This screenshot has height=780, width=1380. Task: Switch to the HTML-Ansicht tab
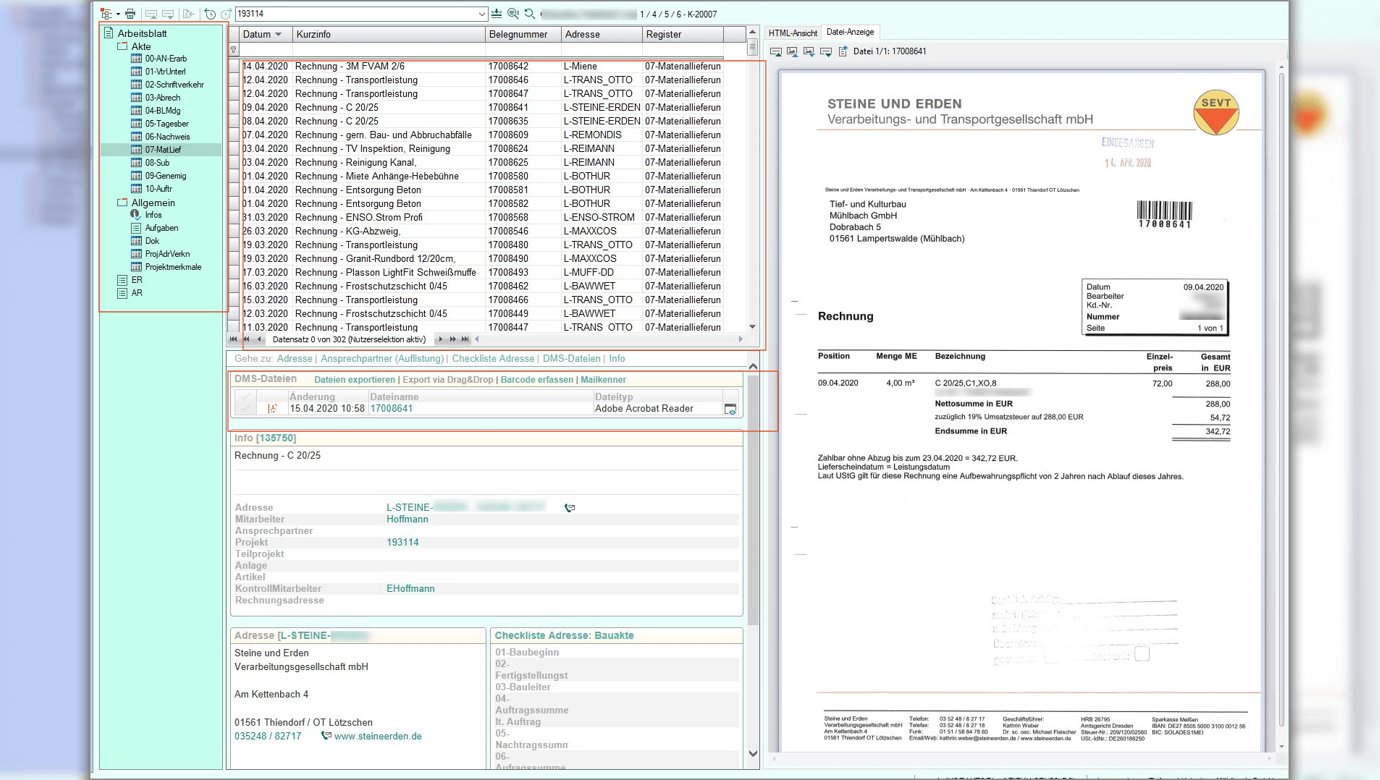pyautogui.click(x=792, y=33)
